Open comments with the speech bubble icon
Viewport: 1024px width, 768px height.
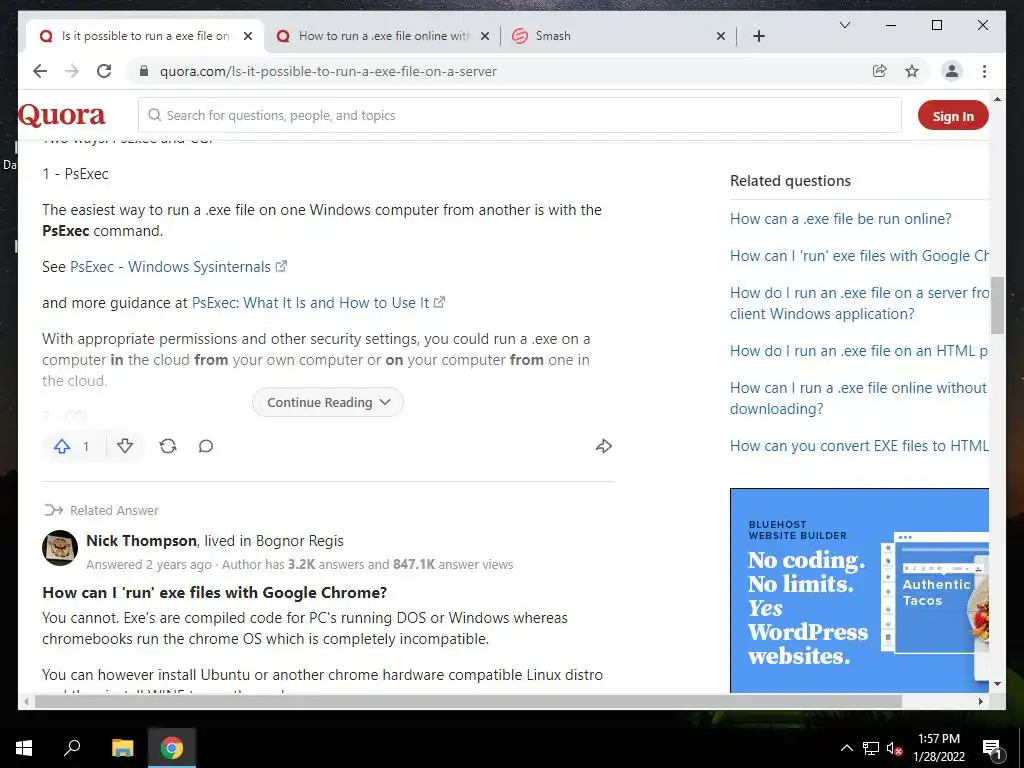click(x=206, y=447)
